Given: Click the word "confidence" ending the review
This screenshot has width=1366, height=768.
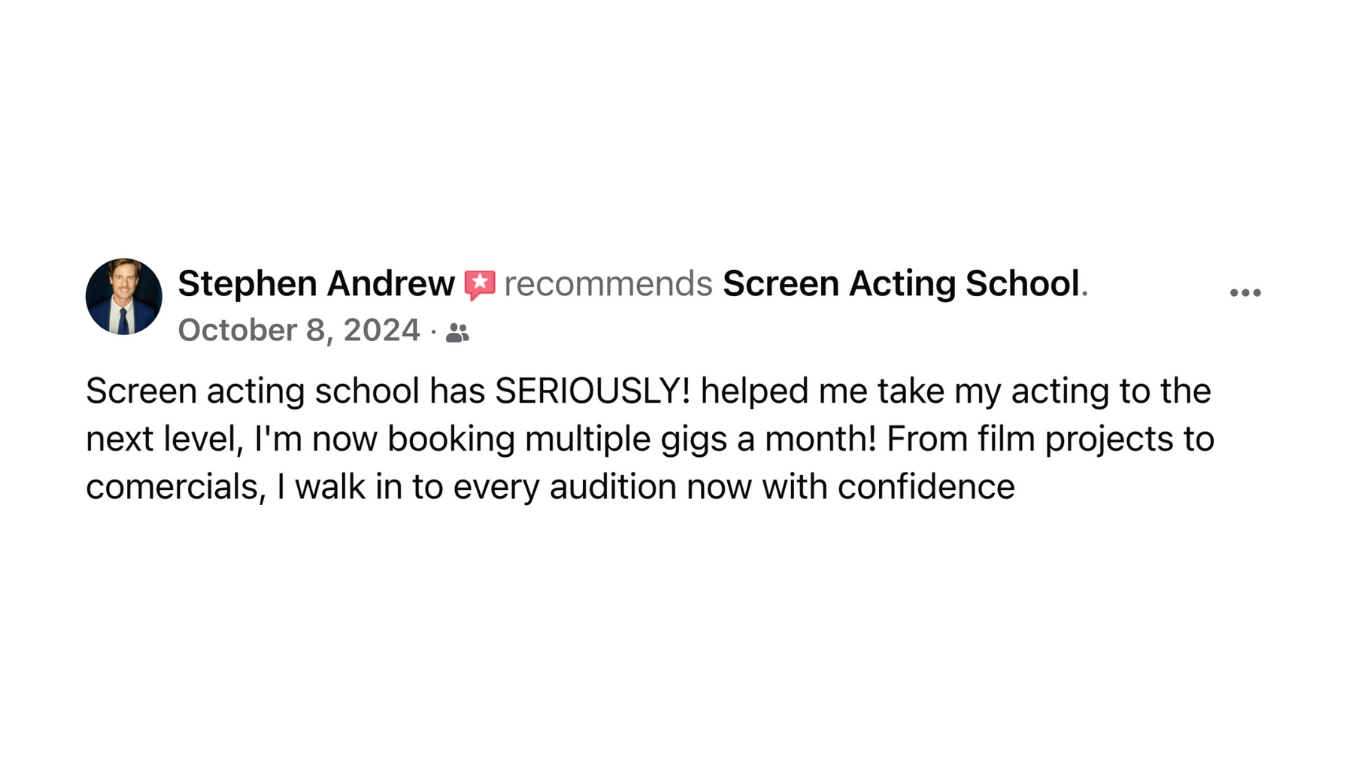Looking at the screenshot, I should 926,487.
